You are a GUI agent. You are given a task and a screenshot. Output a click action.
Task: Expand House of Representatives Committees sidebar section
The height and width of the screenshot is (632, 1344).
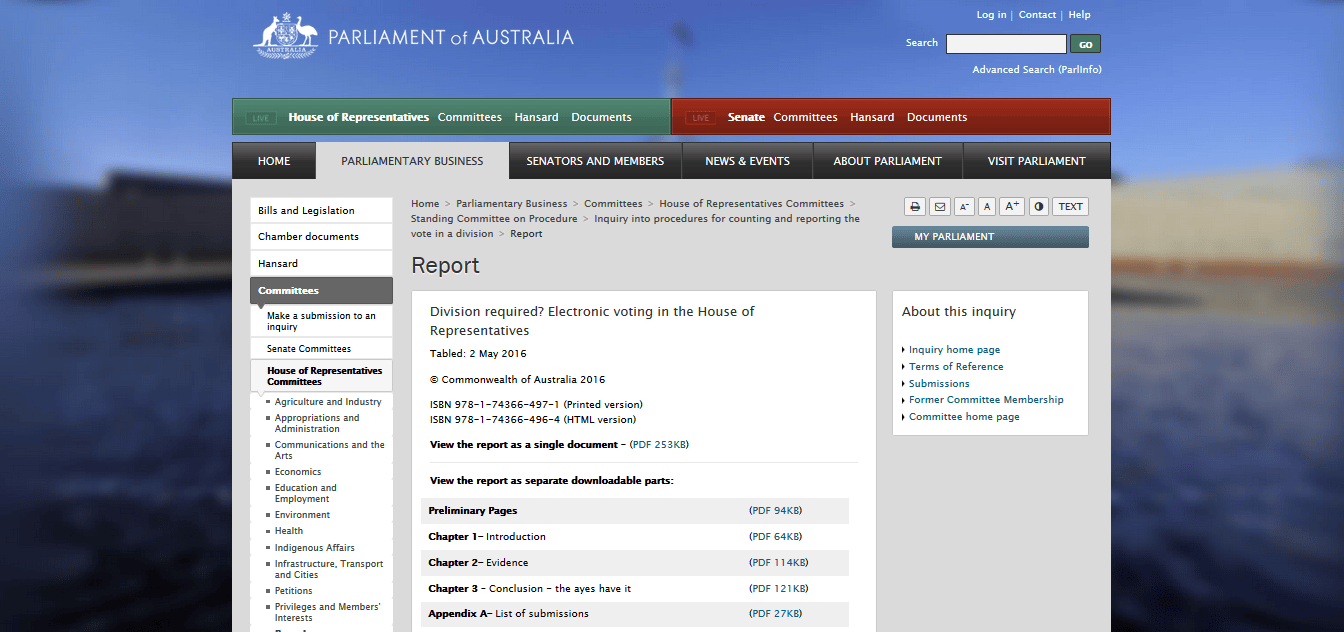click(x=322, y=376)
